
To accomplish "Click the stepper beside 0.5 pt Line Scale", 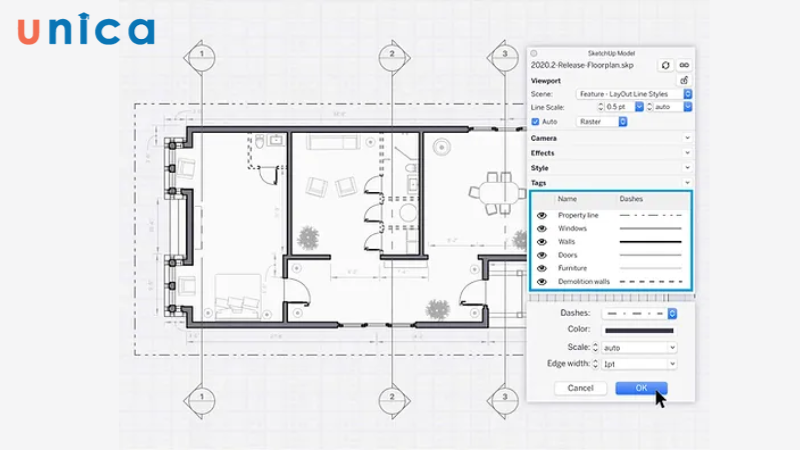I will pos(601,107).
